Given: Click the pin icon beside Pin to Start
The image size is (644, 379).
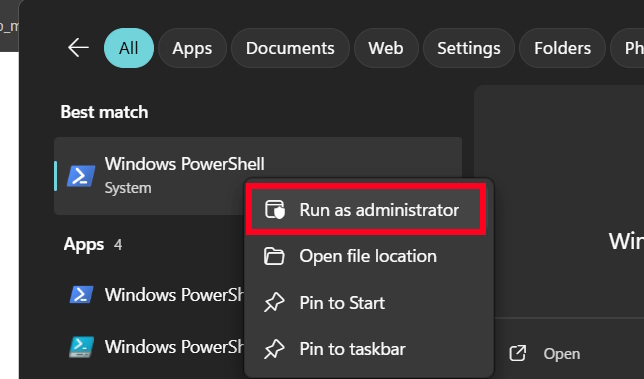Looking at the screenshot, I should pos(274,303).
